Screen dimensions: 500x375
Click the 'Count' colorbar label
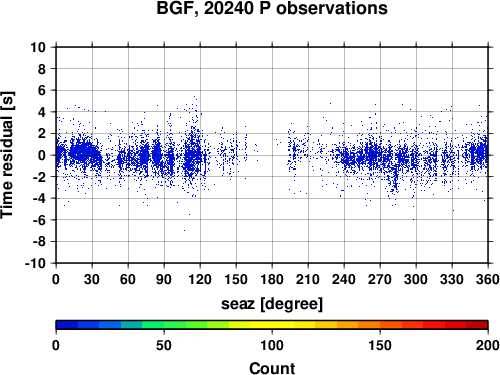click(272, 368)
